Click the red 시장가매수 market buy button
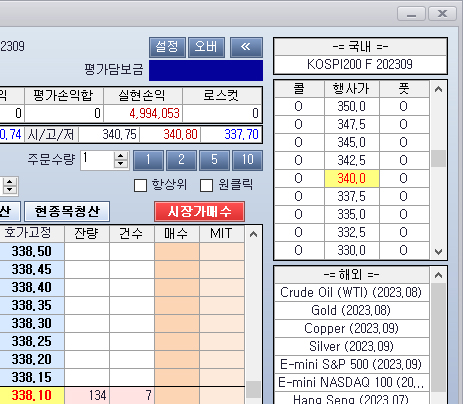Viewport: 463px width, 404px height. click(199, 211)
